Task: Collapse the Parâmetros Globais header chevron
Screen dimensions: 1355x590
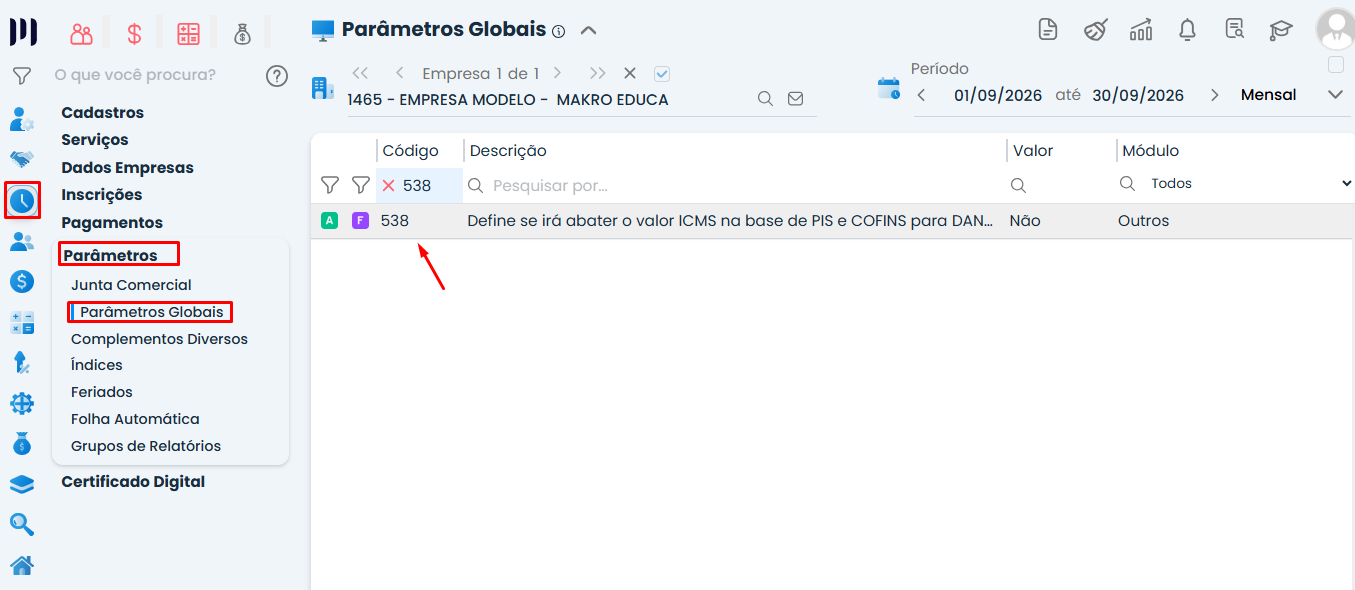Action: pos(589,30)
